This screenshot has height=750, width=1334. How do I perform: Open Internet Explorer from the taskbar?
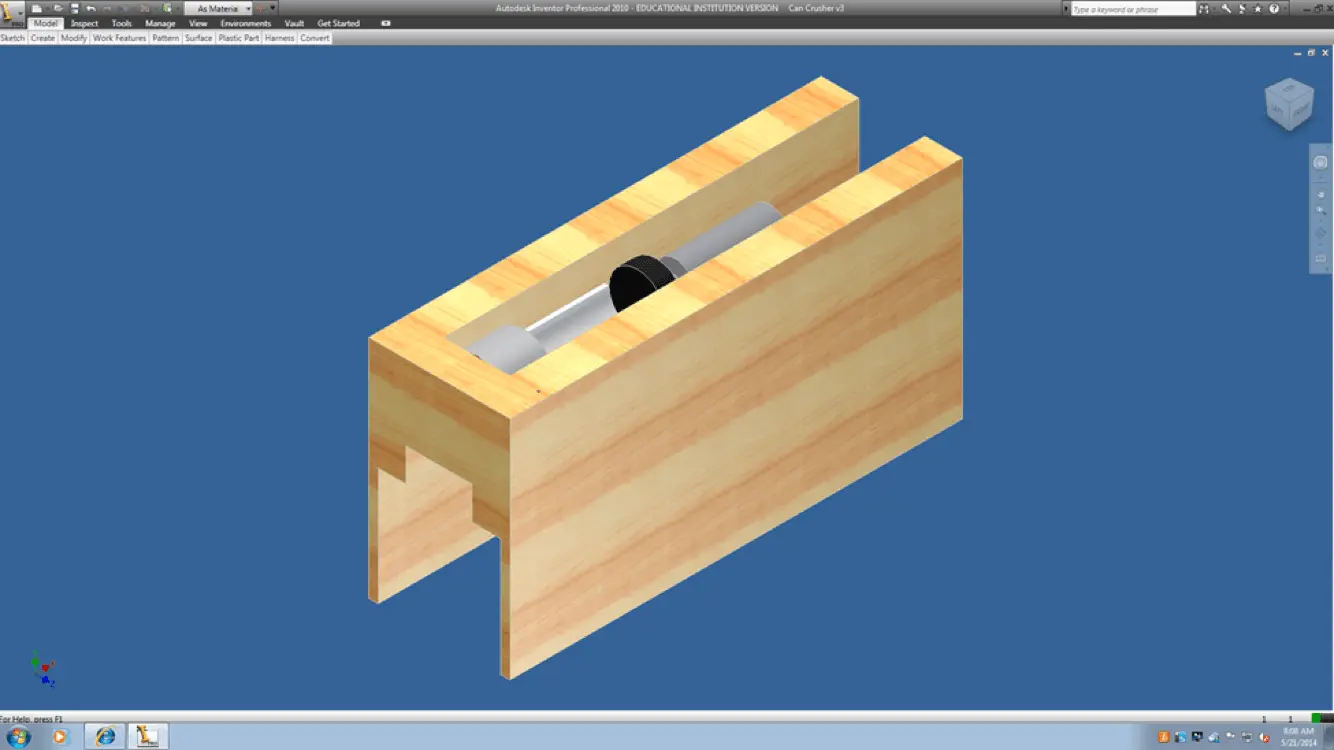pos(105,737)
